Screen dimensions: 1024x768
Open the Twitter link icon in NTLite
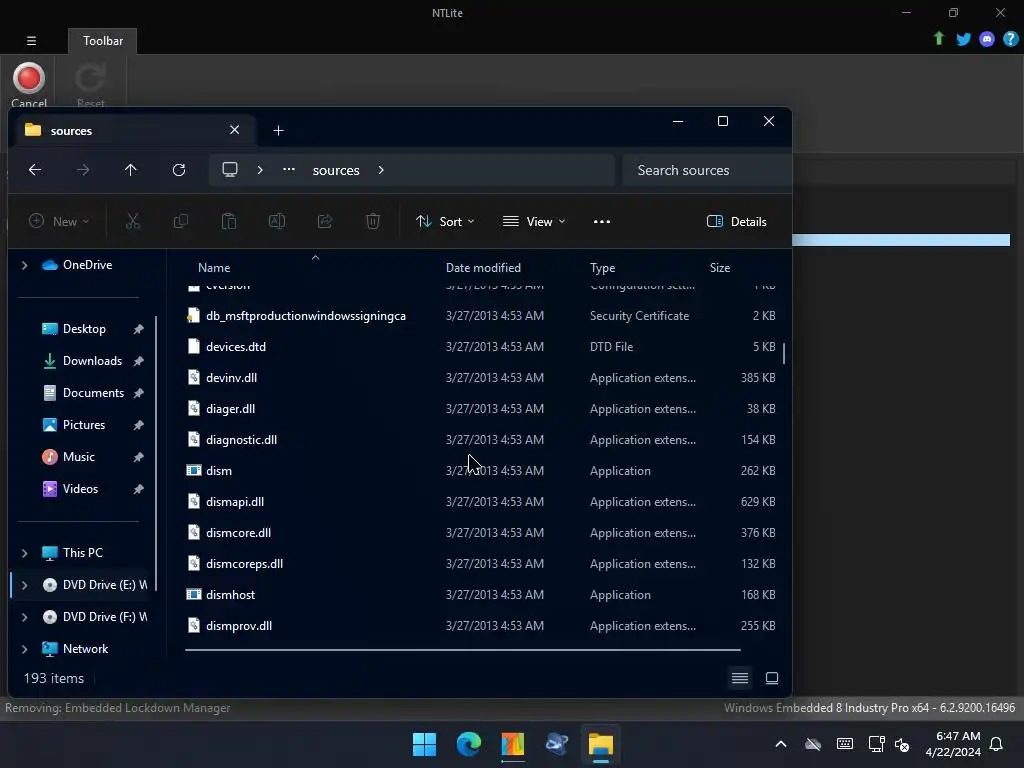[x=963, y=39]
